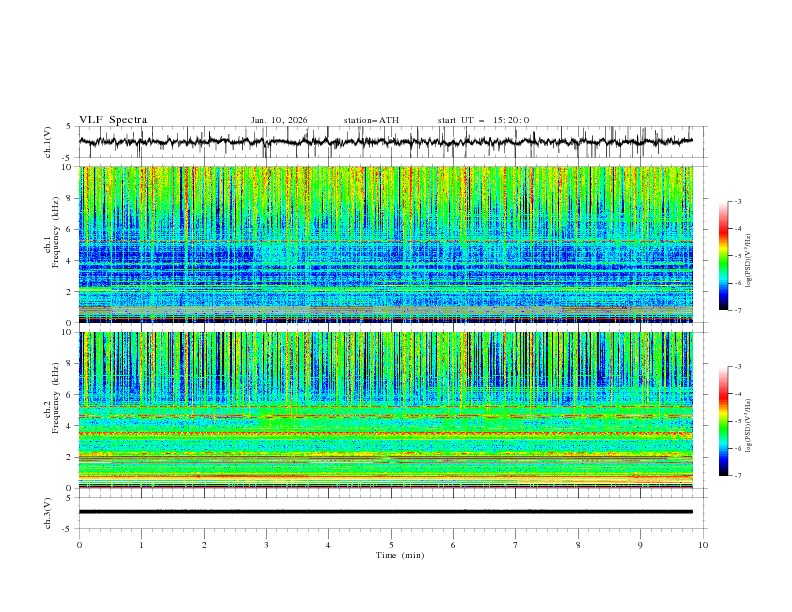This screenshot has width=792, height=612.
Task: Click the log(PSD) label beside ch.2 colorbar
Action: [749, 425]
